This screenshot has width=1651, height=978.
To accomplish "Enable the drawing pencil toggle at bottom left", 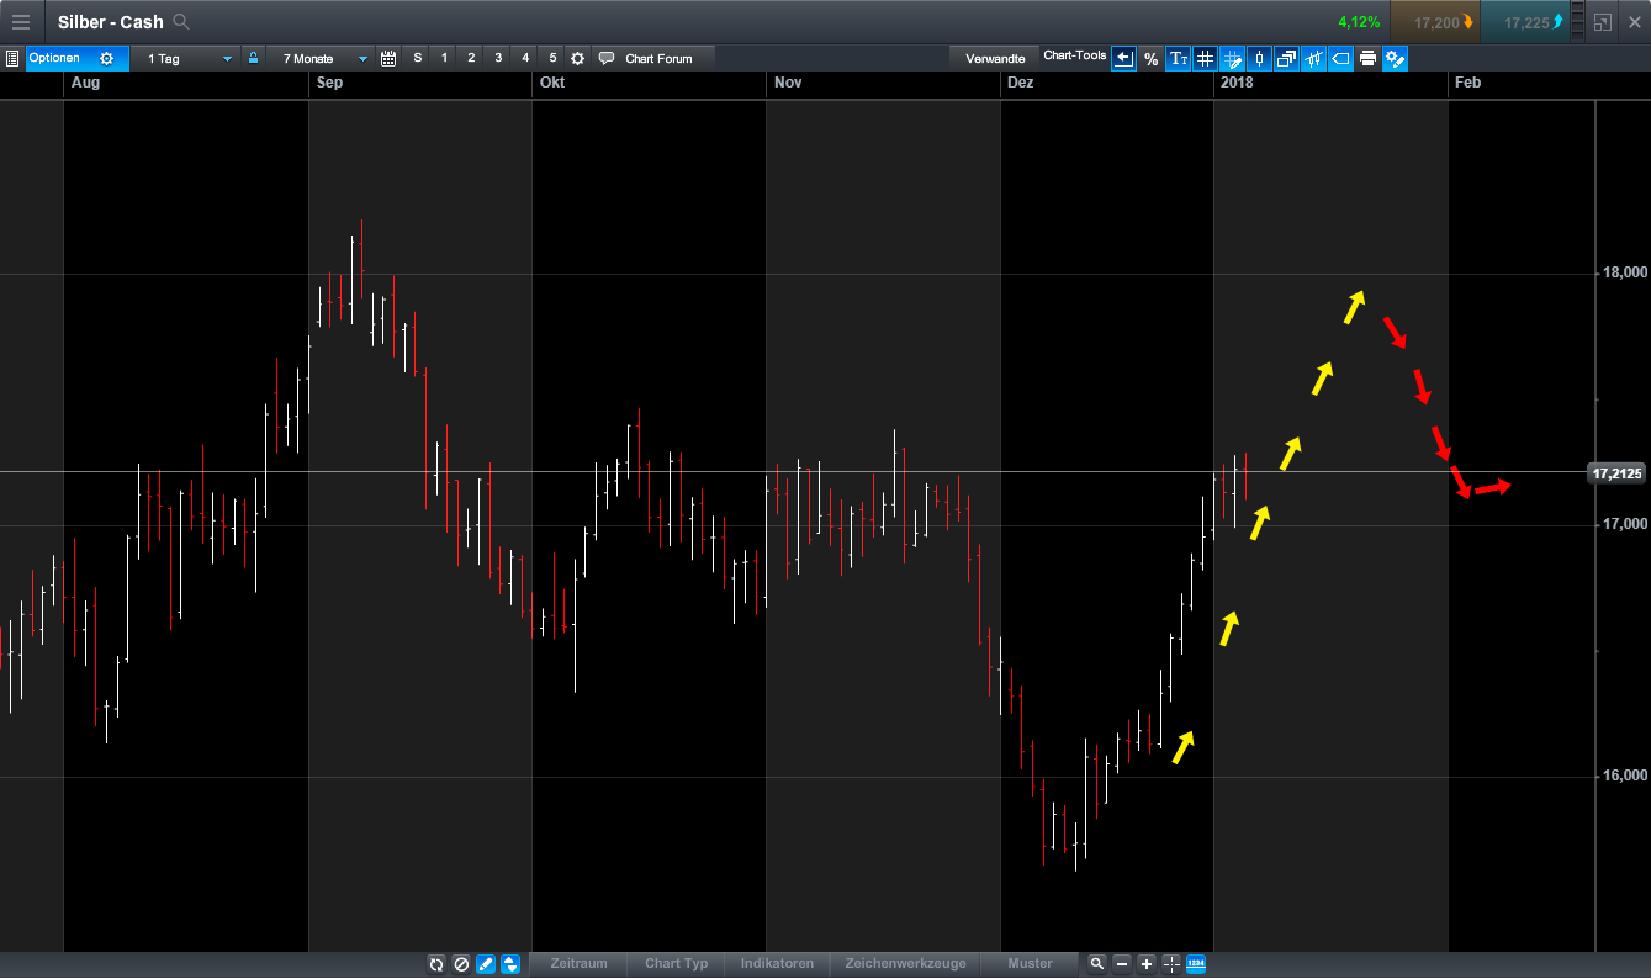I will 485,964.
